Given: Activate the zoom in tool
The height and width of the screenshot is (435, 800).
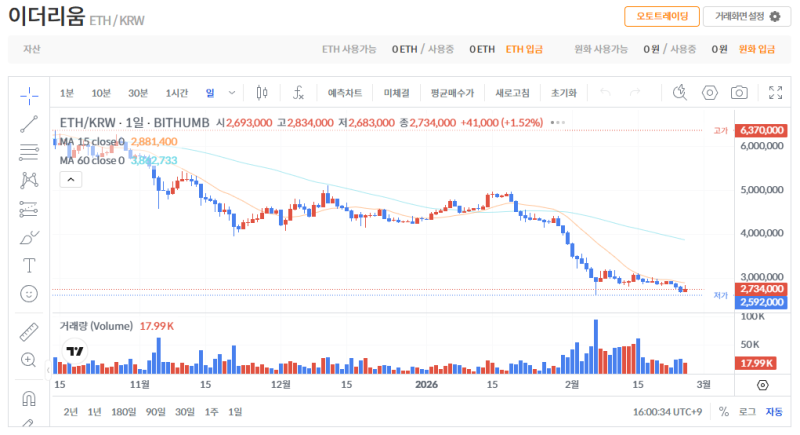Looking at the screenshot, I should 29,360.
